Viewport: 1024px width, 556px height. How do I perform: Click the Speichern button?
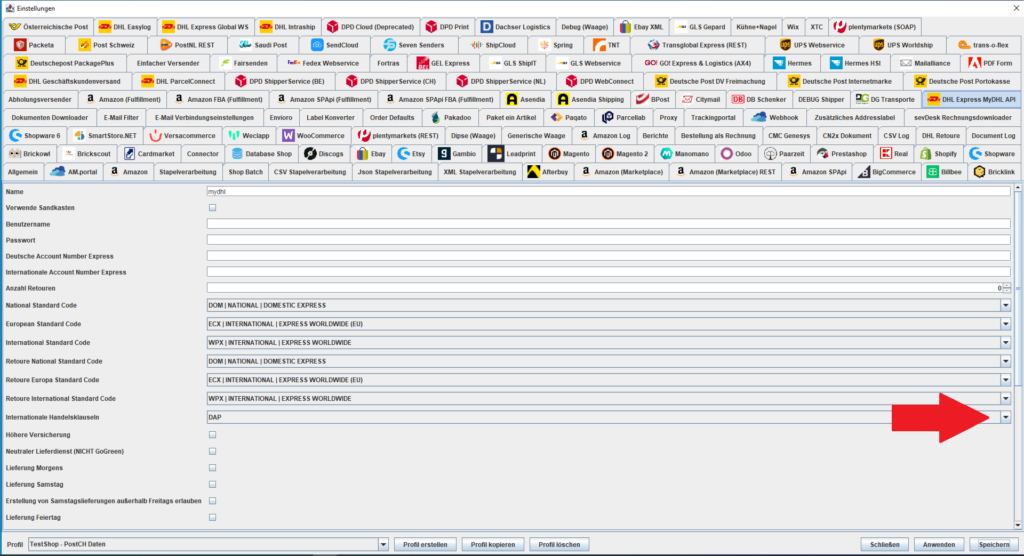993,544
